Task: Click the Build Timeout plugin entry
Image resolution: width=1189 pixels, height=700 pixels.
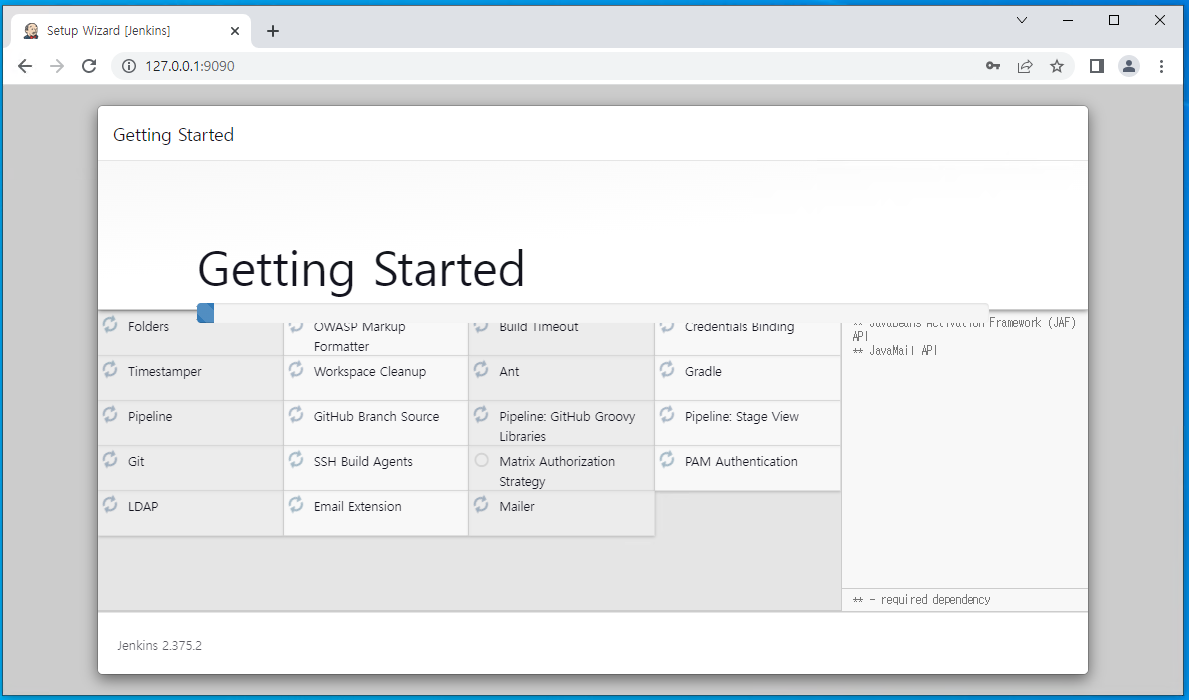Action: pos(561,333)
